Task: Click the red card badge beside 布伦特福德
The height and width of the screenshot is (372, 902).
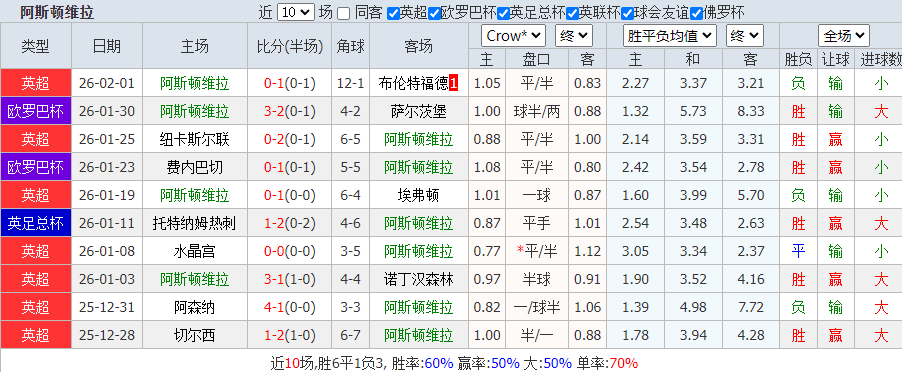Action: (454, 84)
